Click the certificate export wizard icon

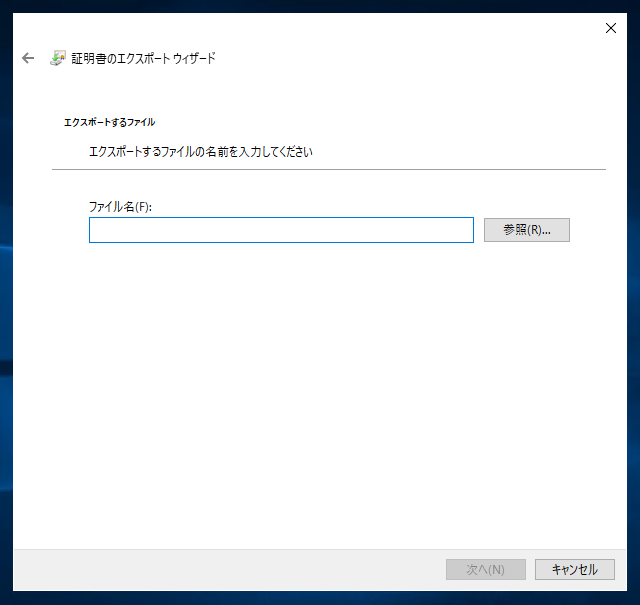(x=58, y=58)
